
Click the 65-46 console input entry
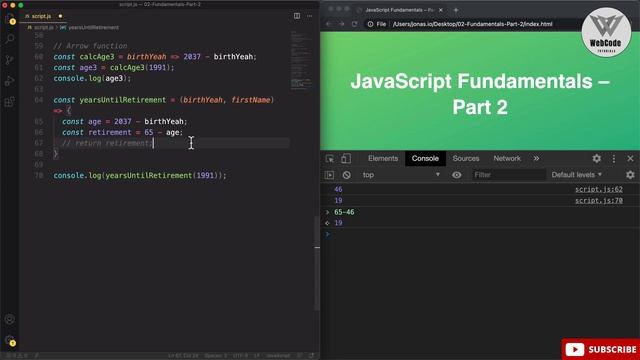(x=344, y=212)
